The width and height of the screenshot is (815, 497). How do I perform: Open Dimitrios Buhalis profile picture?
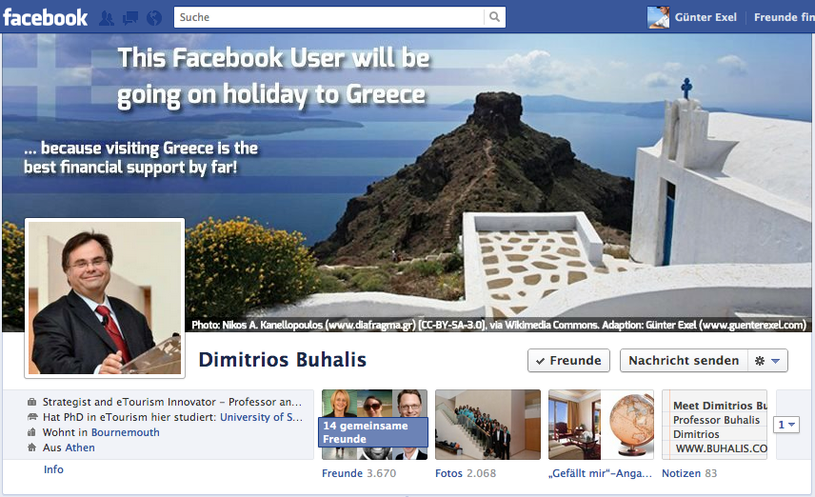105,298
